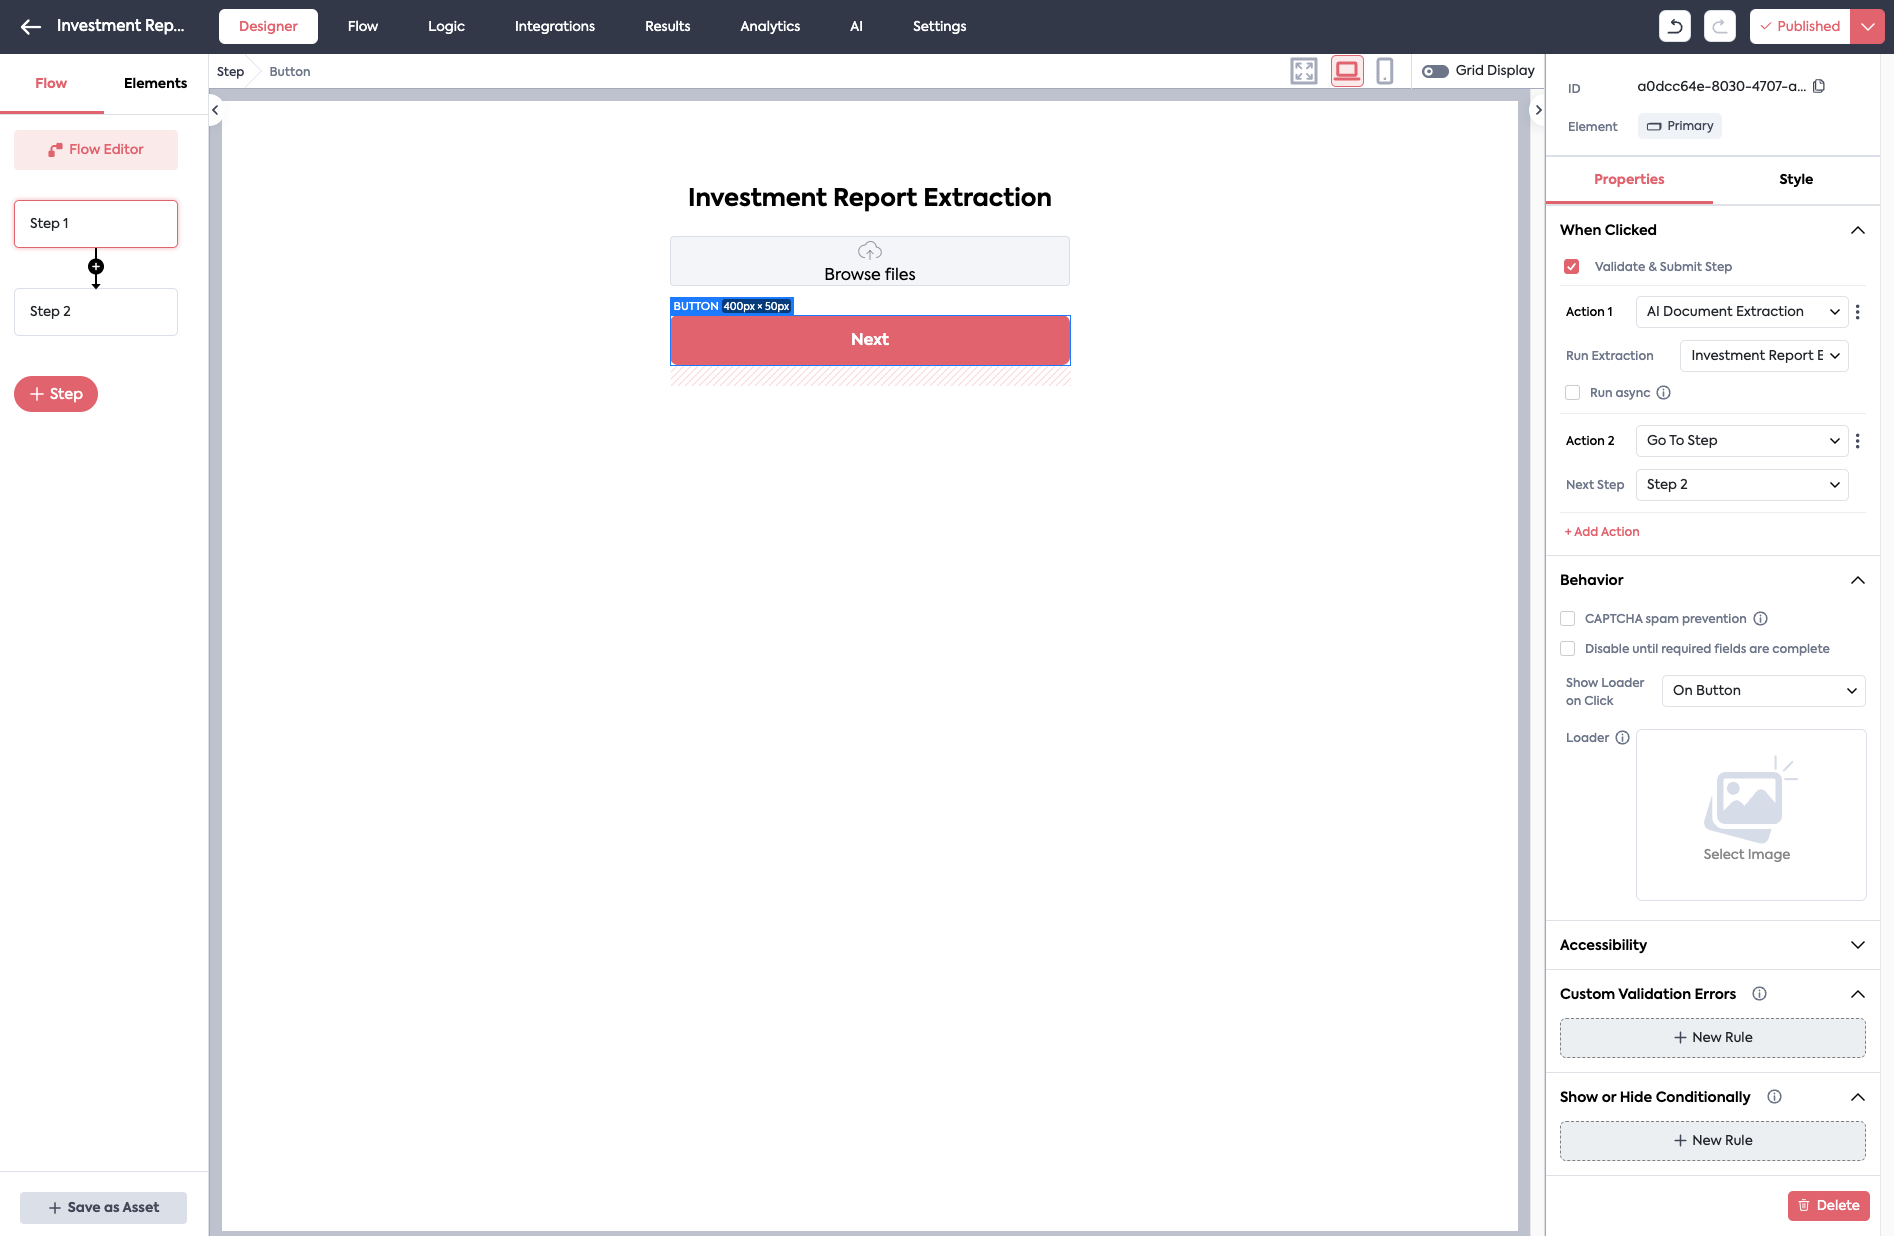This screenshot has height=1236, width=1894.
Task: Open the Action 2 Go To Step dropdown
Action: tap(1741, 441)
